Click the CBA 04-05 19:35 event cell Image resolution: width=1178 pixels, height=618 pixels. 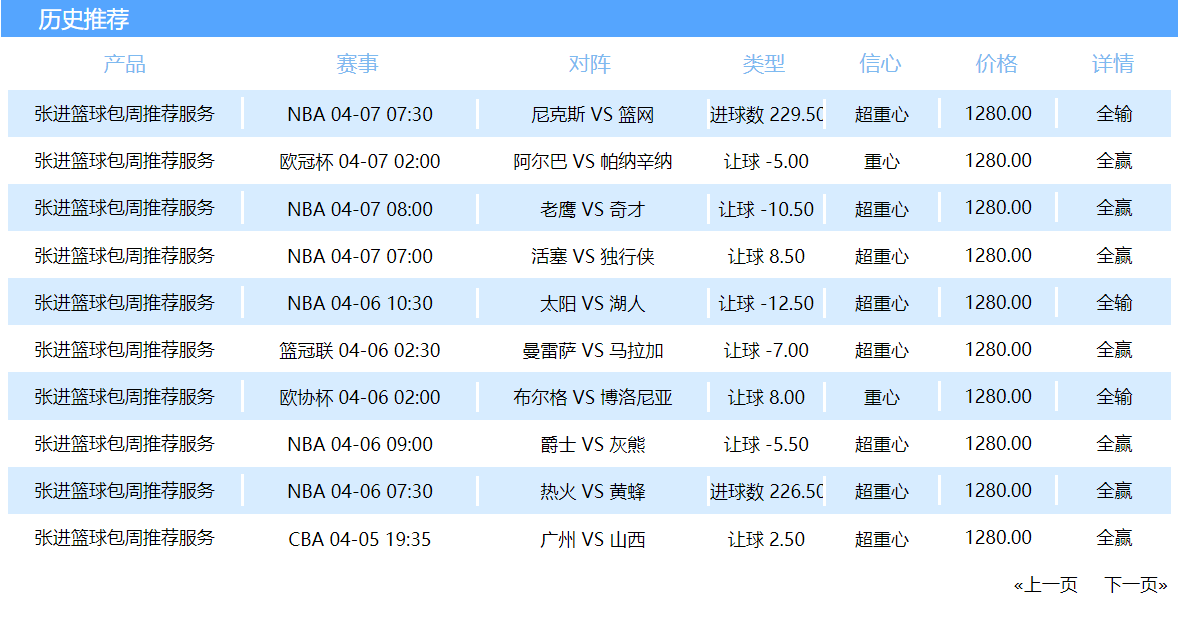360,539
